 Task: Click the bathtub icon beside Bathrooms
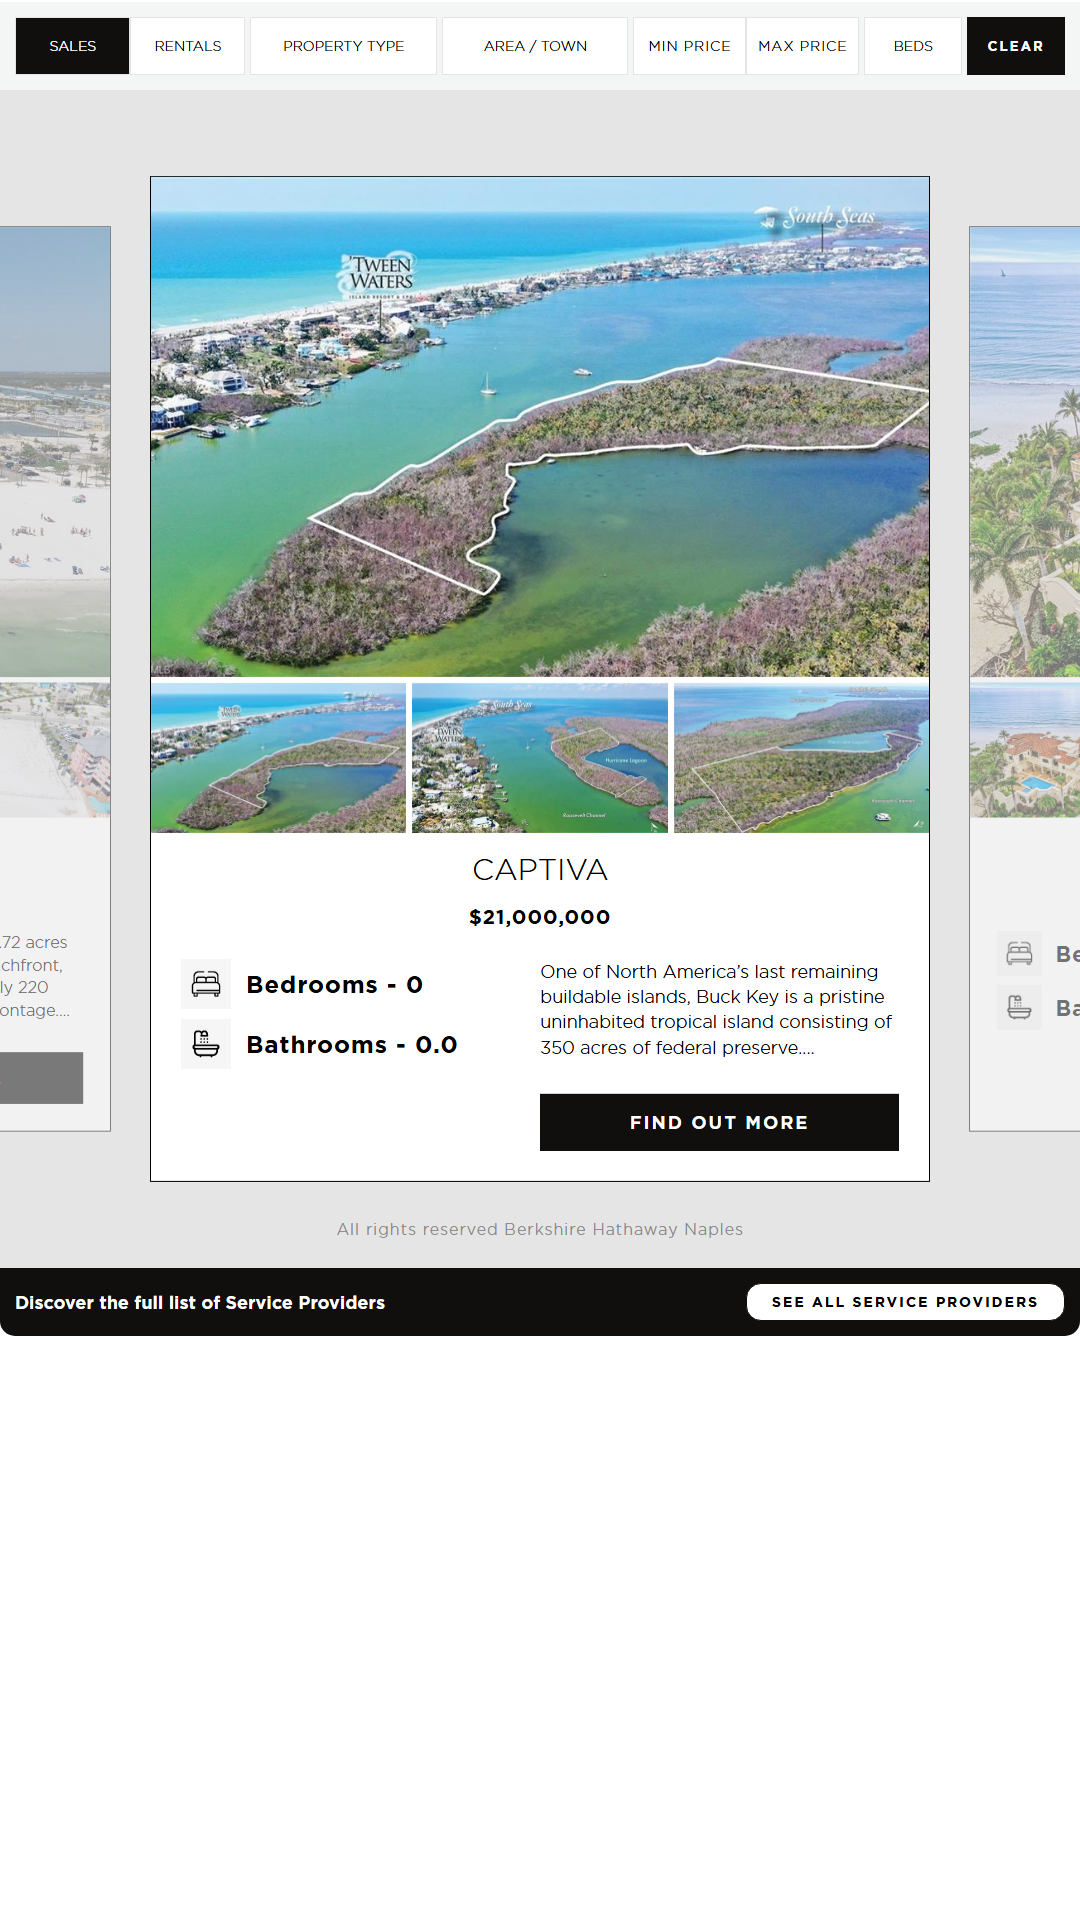206,1044
